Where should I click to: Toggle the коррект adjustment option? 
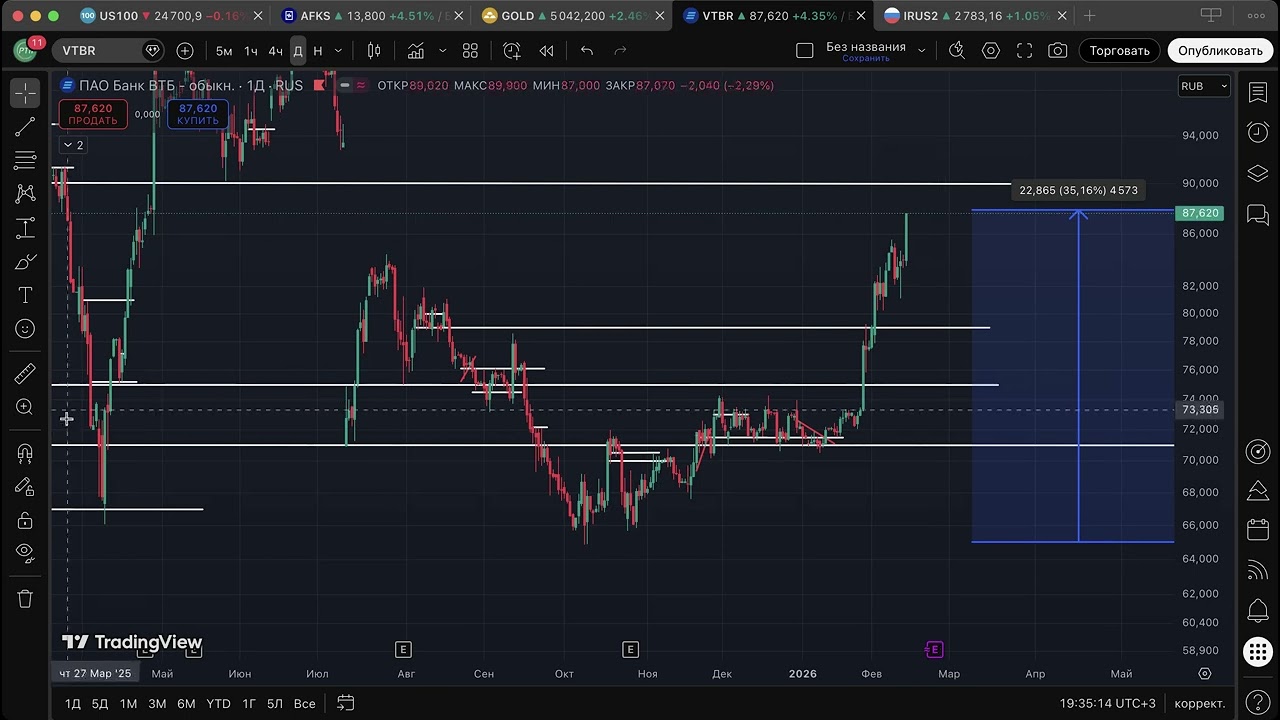coord(1199,703)
